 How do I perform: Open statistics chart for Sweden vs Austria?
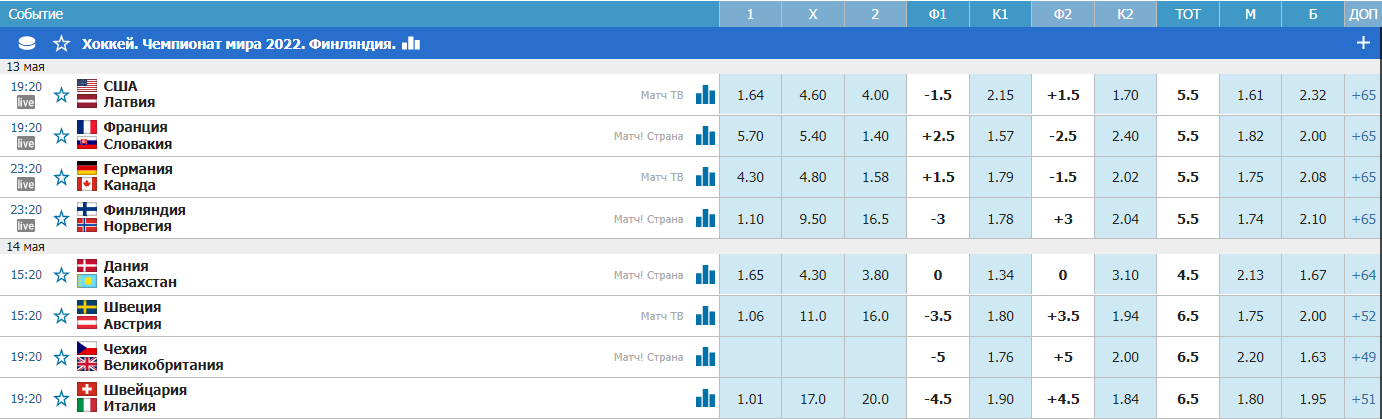coord(706,316)
